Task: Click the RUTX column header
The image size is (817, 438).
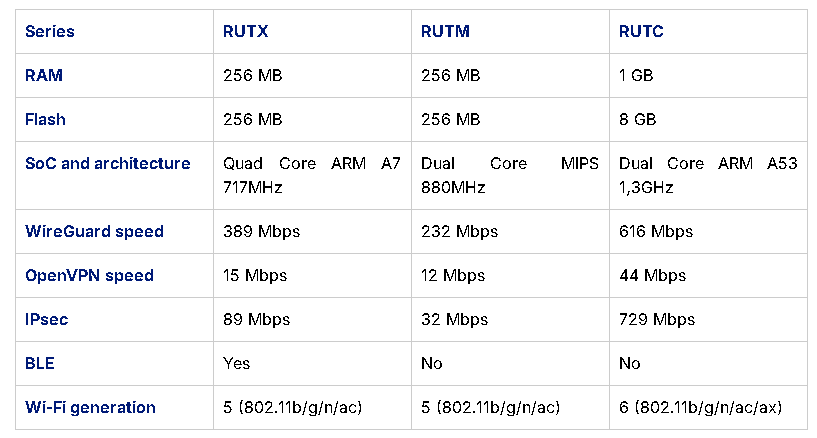Action: (245, 31)
